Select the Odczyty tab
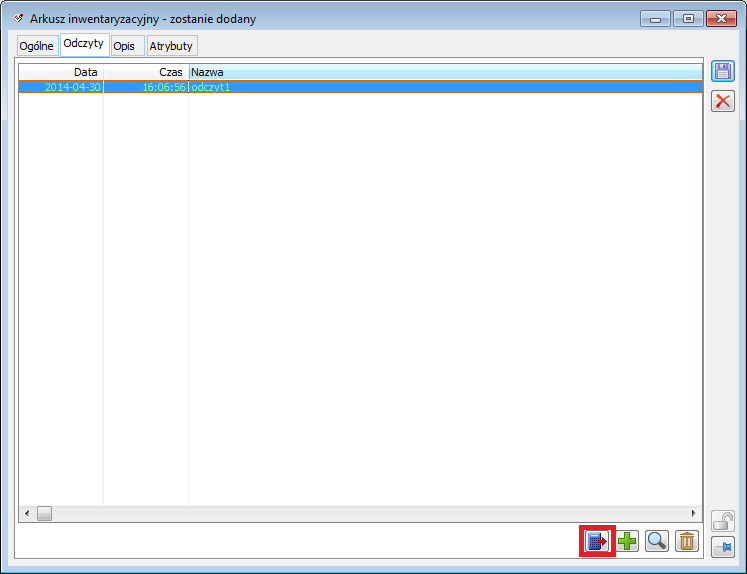Image resolution: width=747 pixels, height=574 pixels. 84,44
